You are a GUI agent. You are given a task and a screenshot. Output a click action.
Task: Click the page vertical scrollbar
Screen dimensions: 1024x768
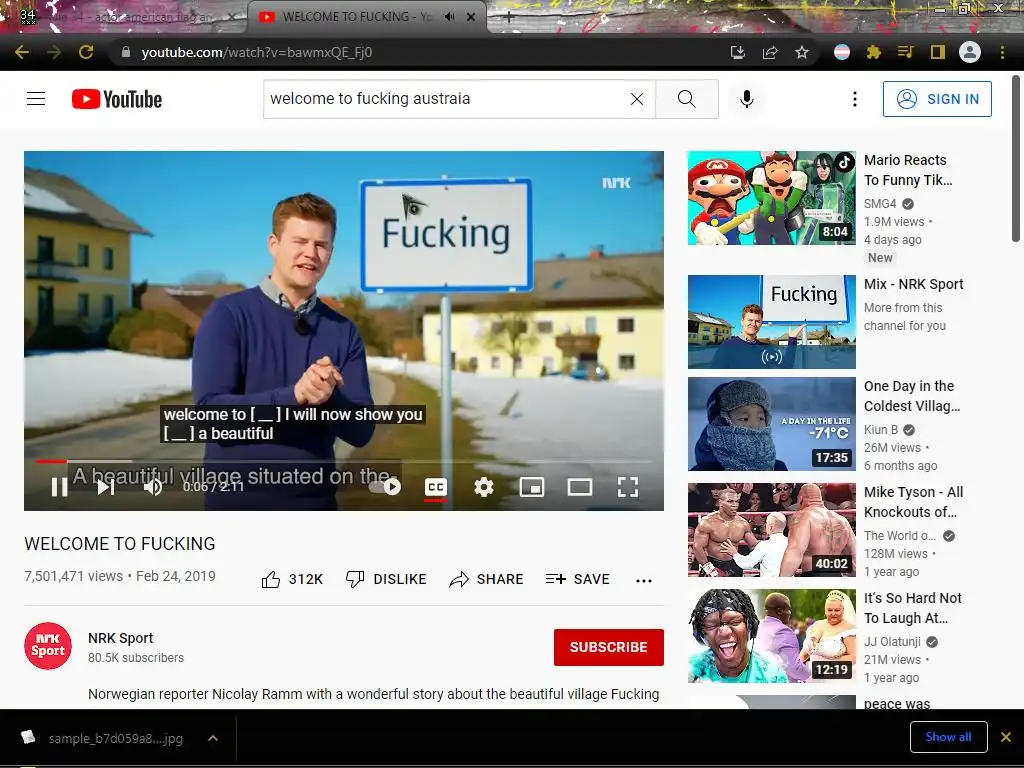(1016, 159)
